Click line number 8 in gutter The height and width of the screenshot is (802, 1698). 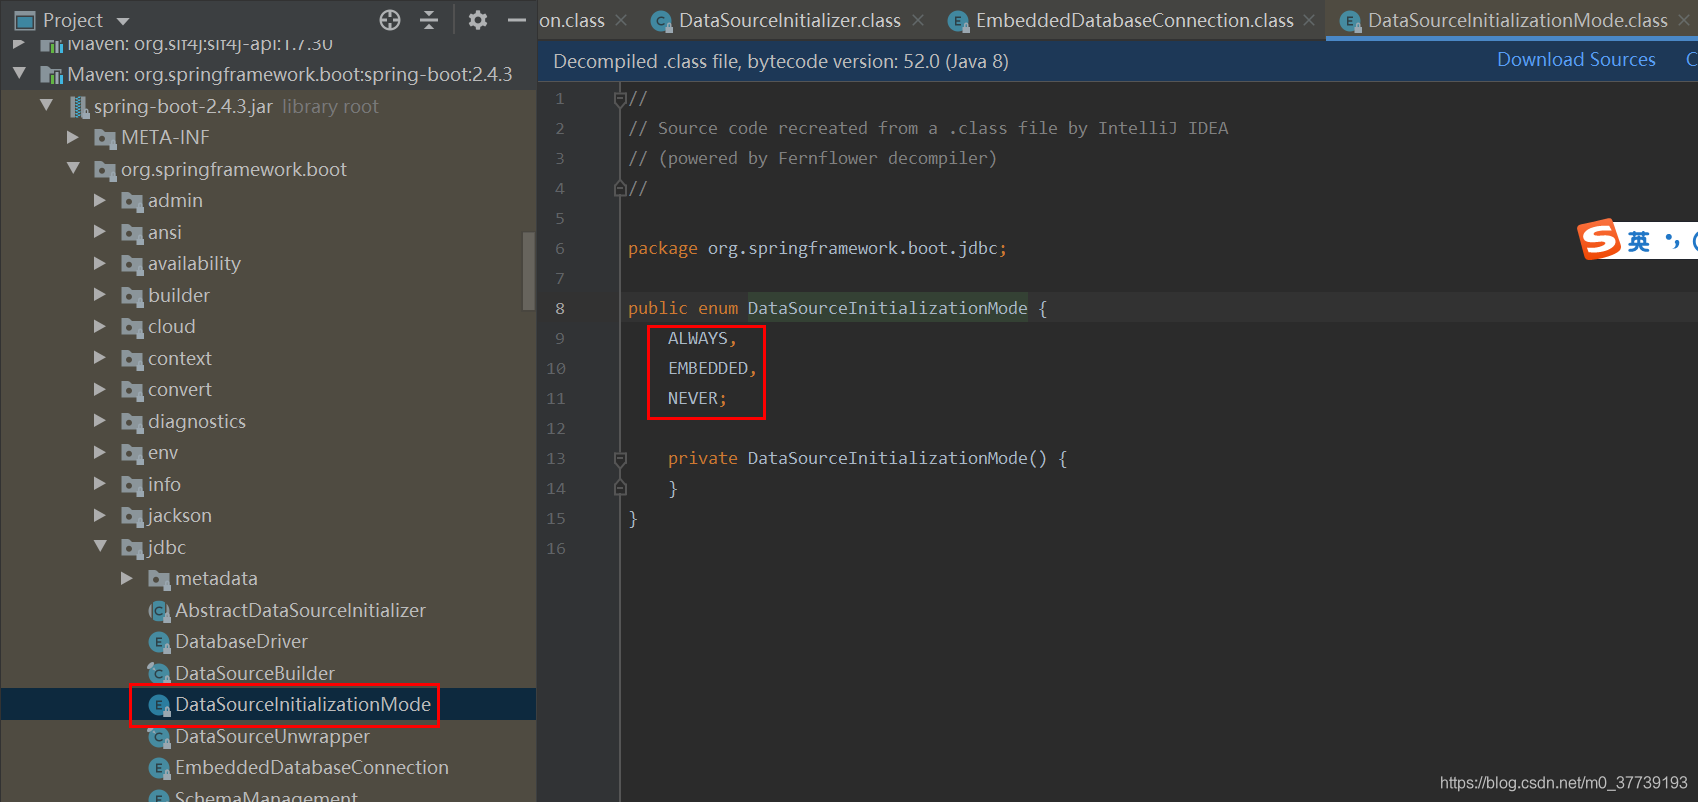560,308
